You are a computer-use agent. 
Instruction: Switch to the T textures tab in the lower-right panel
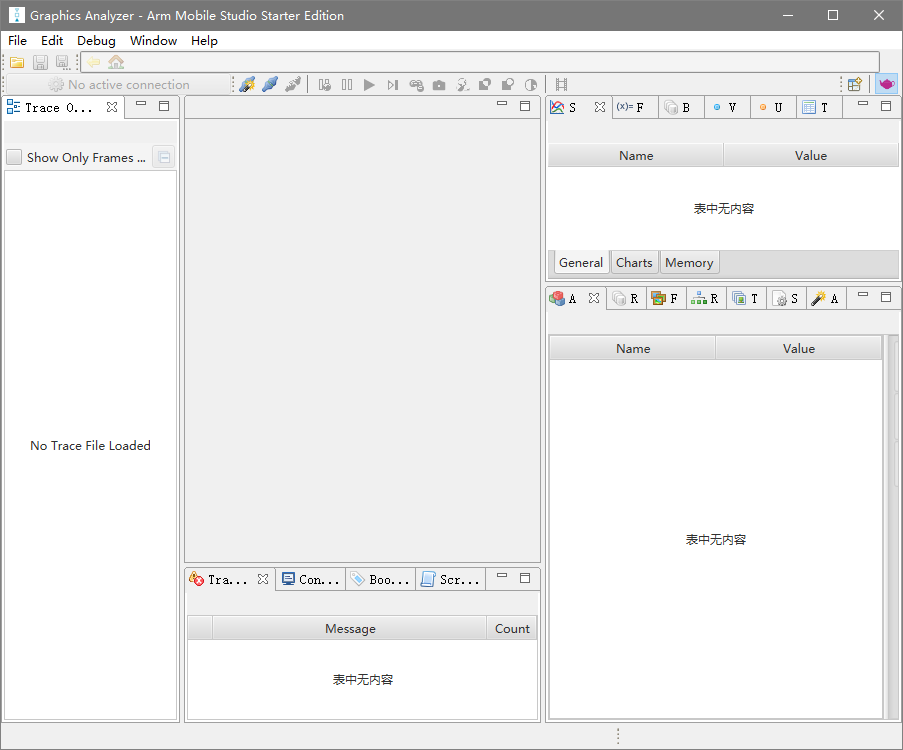746,298
